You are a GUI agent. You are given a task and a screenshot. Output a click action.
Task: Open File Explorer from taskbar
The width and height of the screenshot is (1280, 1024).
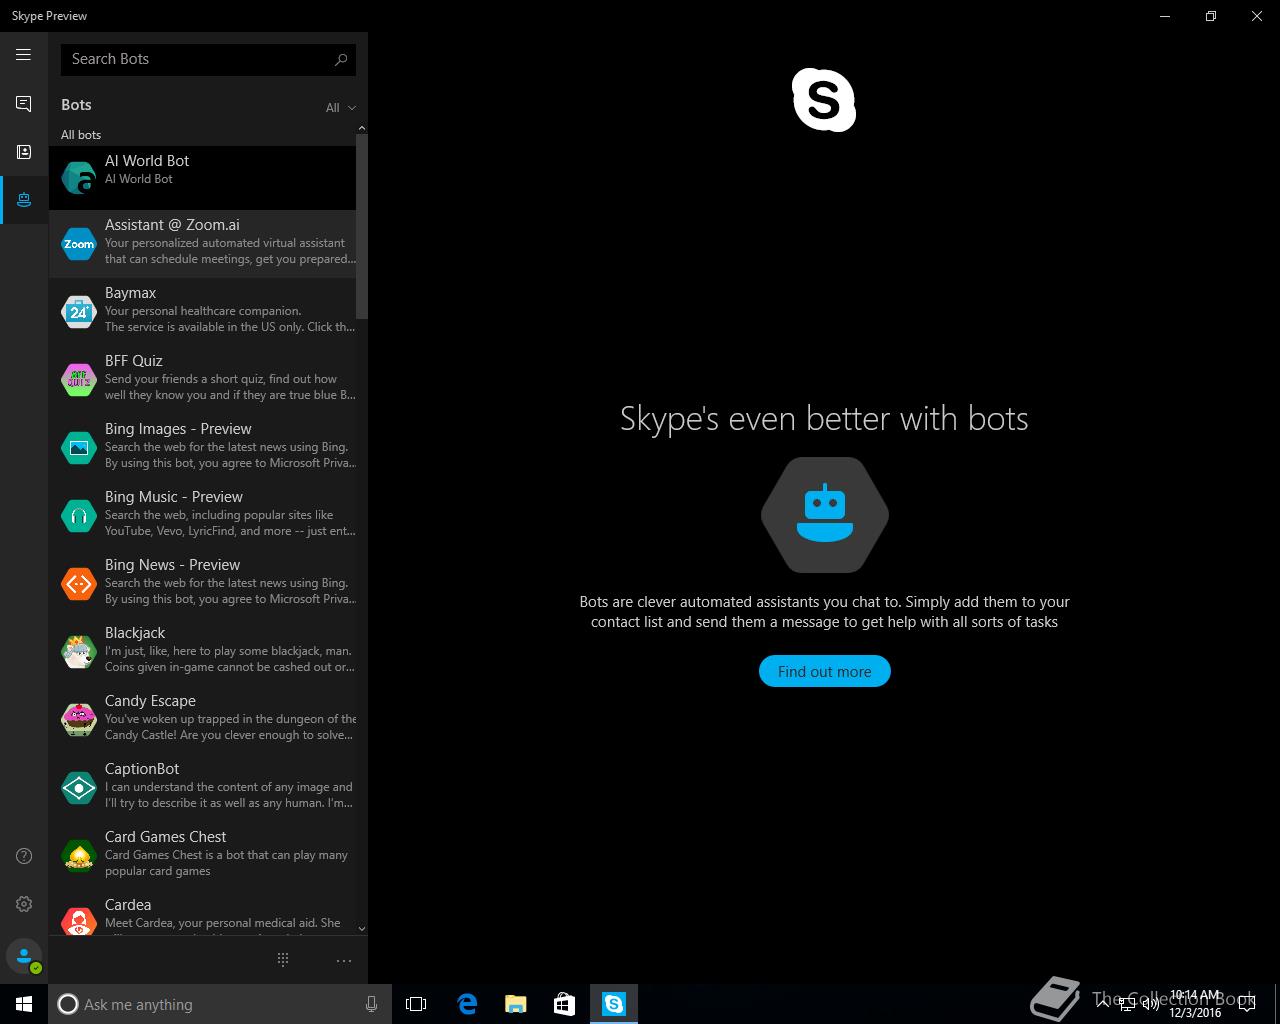click(515, 1004)
